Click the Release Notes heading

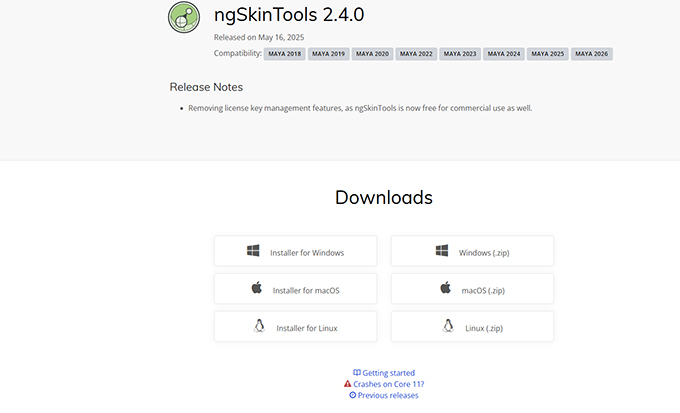click(206, 87)
